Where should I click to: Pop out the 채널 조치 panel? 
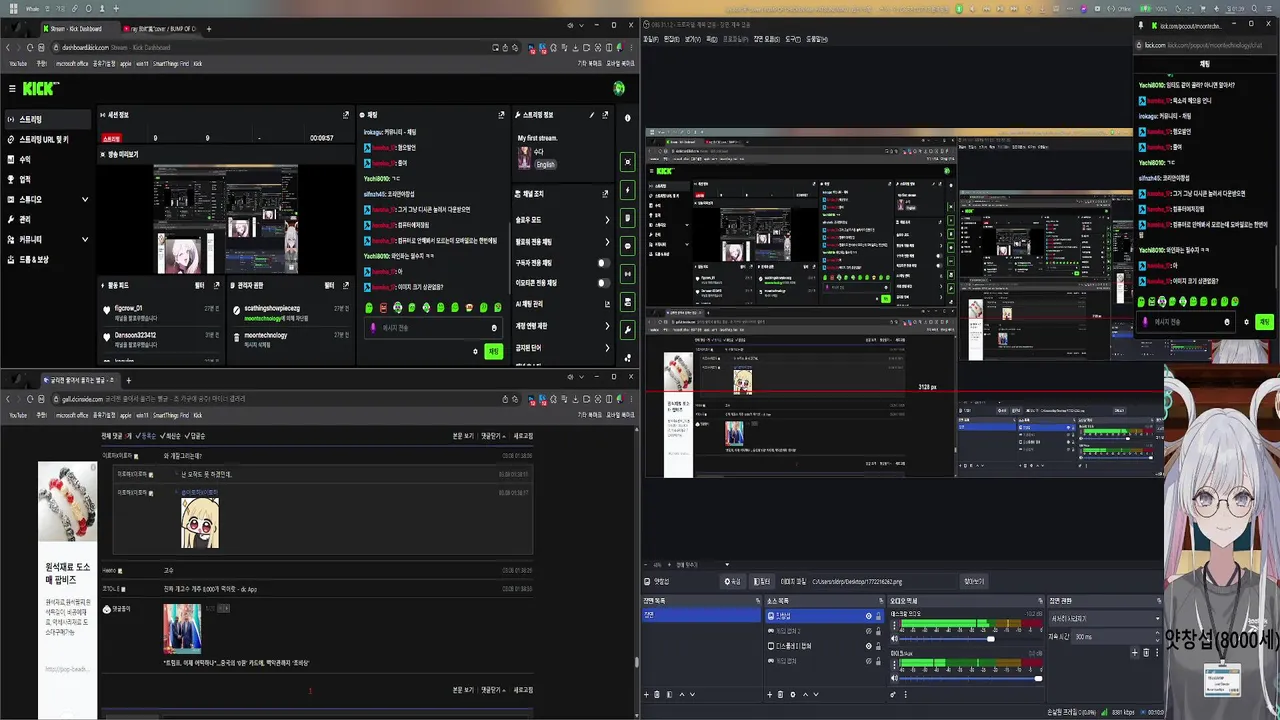coord(605,194)
